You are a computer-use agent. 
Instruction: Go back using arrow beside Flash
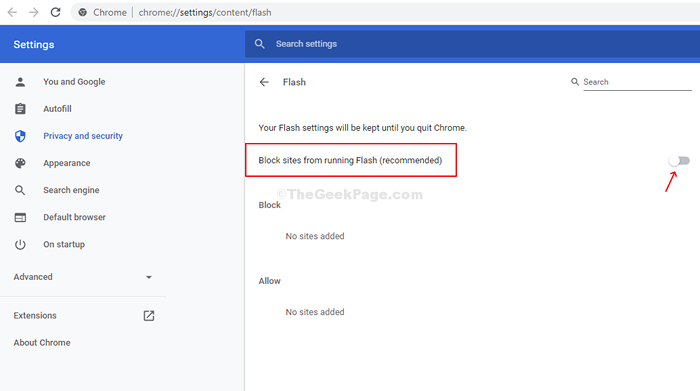(264, 82)
